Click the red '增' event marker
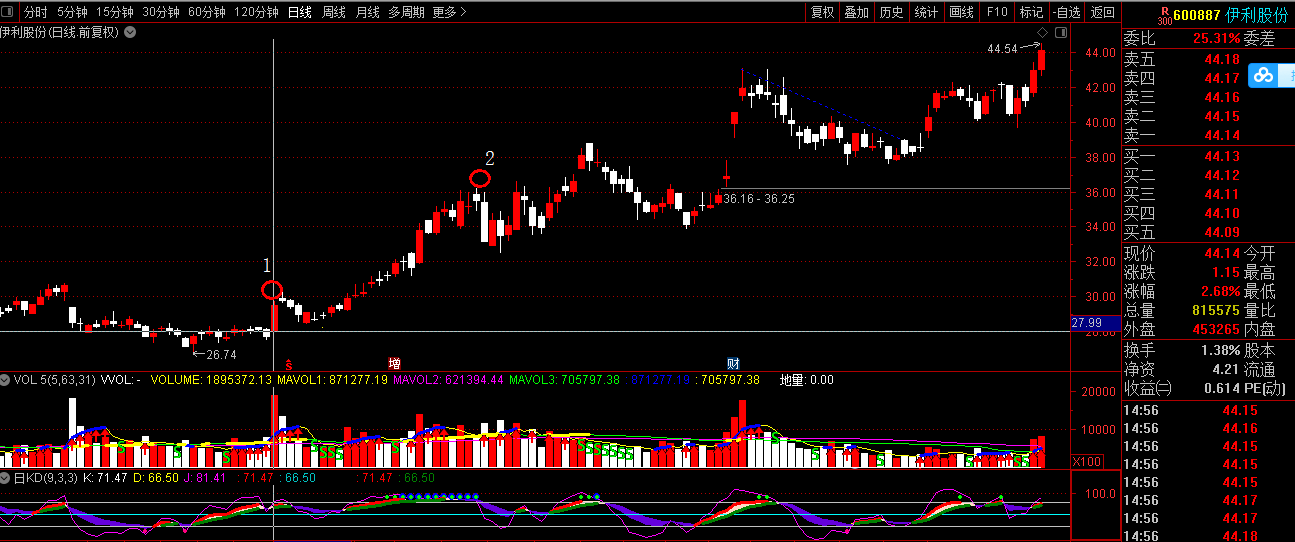Image resolution: width=1295 pixels, height=542 pixels. tap(394, 362)
